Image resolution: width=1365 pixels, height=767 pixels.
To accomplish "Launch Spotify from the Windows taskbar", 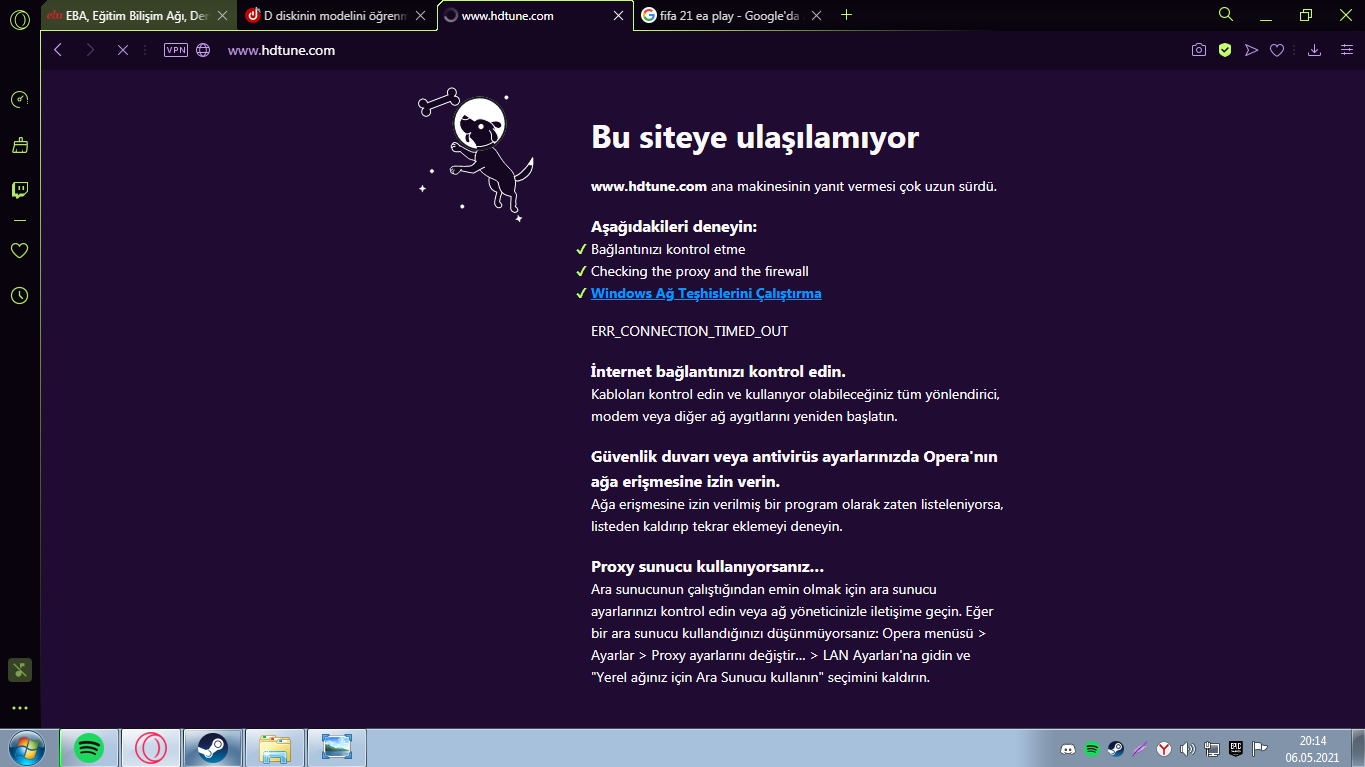I will (x=90, y=748).
